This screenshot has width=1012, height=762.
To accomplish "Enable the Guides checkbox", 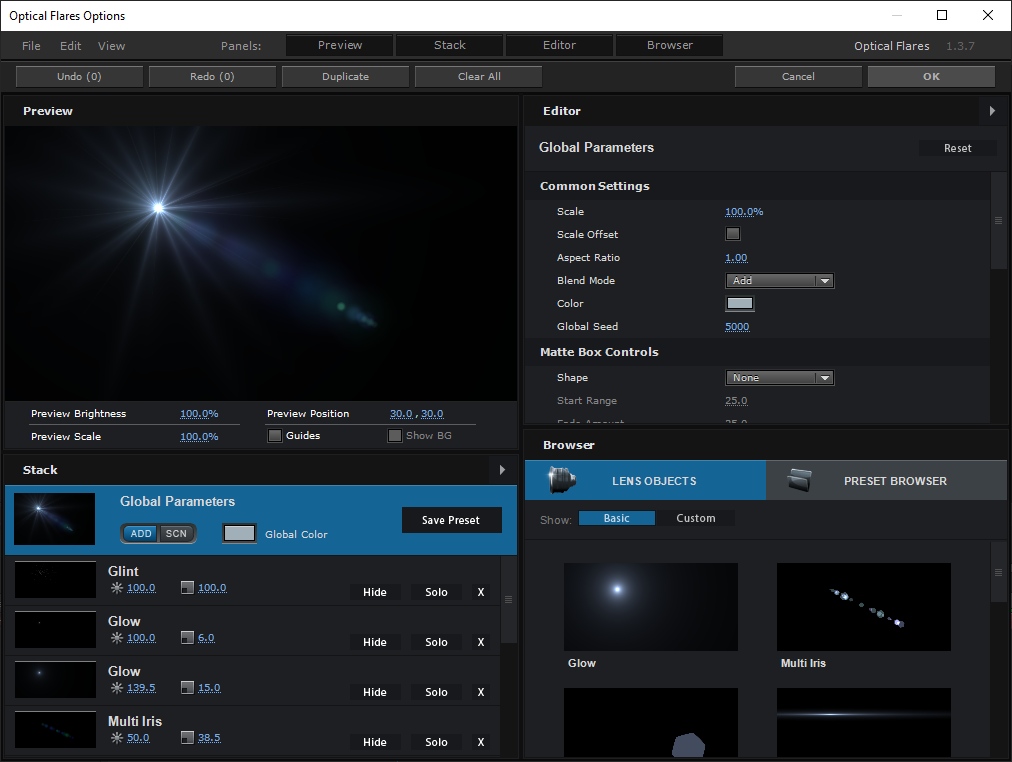I will 275,436.
